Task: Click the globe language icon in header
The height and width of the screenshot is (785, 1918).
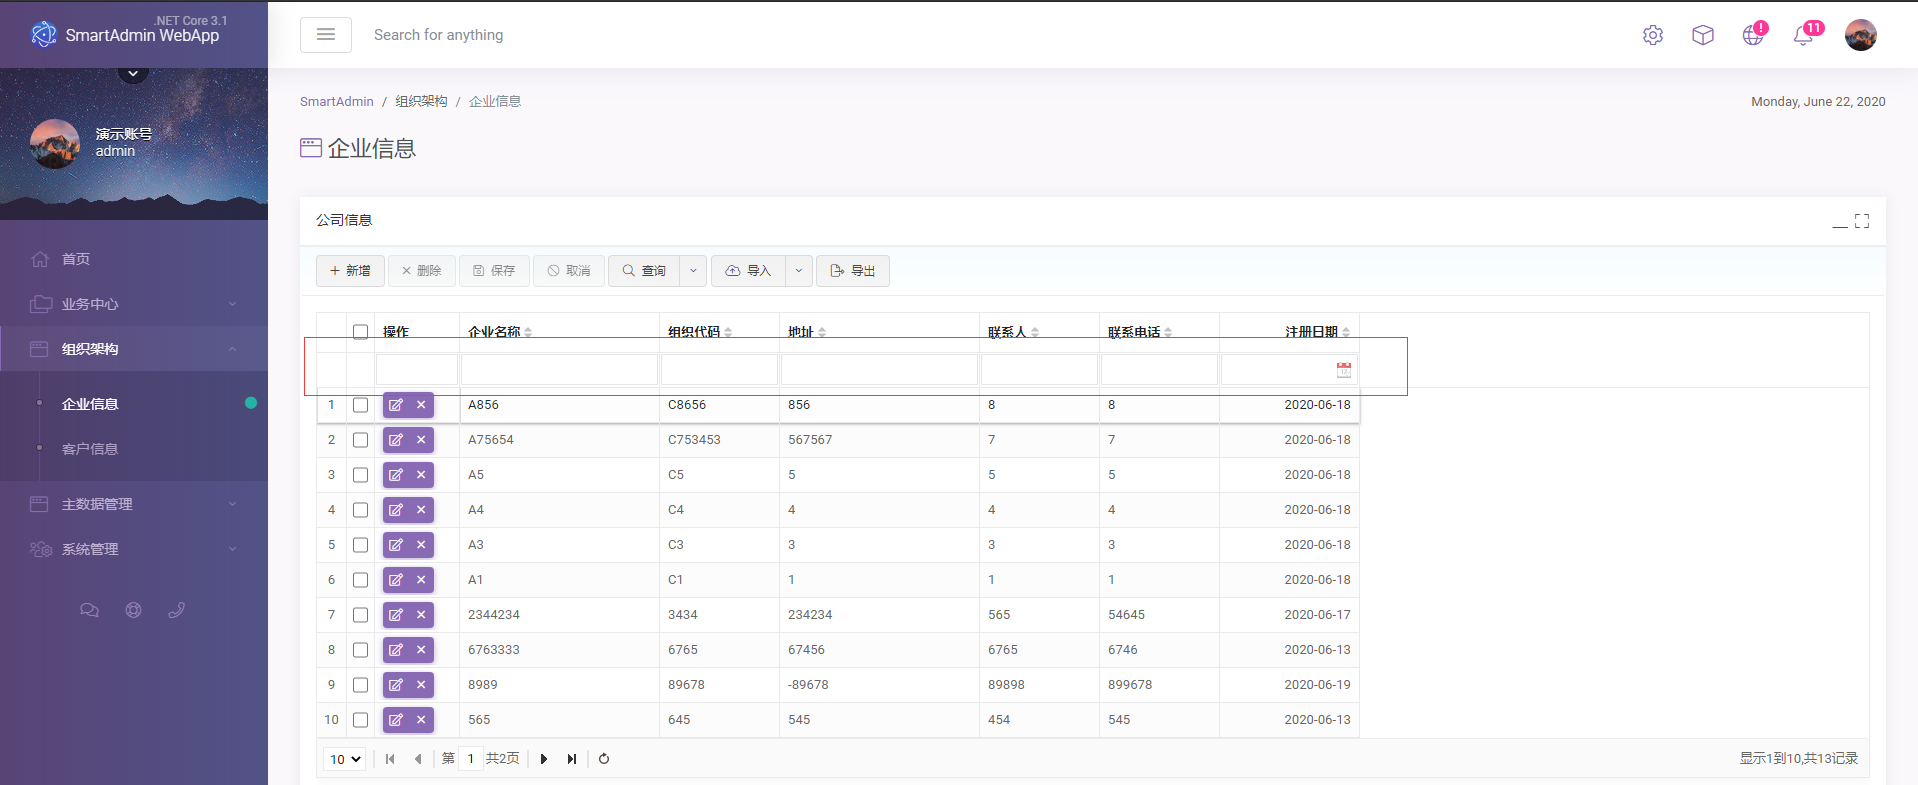Action: (x=1752, y=35)
